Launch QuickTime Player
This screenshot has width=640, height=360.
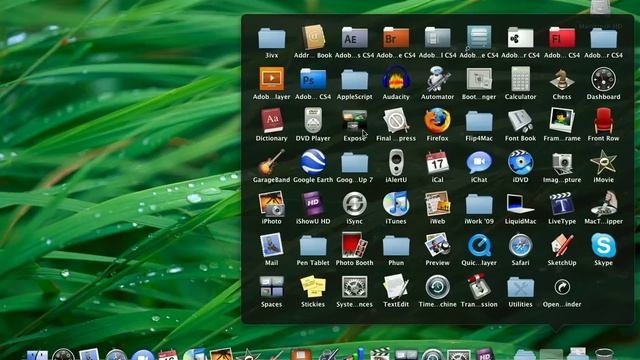click(x=479, y=246)
